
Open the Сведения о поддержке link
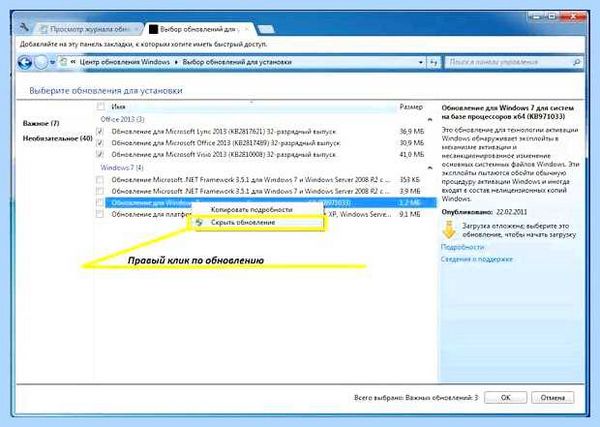477,259
